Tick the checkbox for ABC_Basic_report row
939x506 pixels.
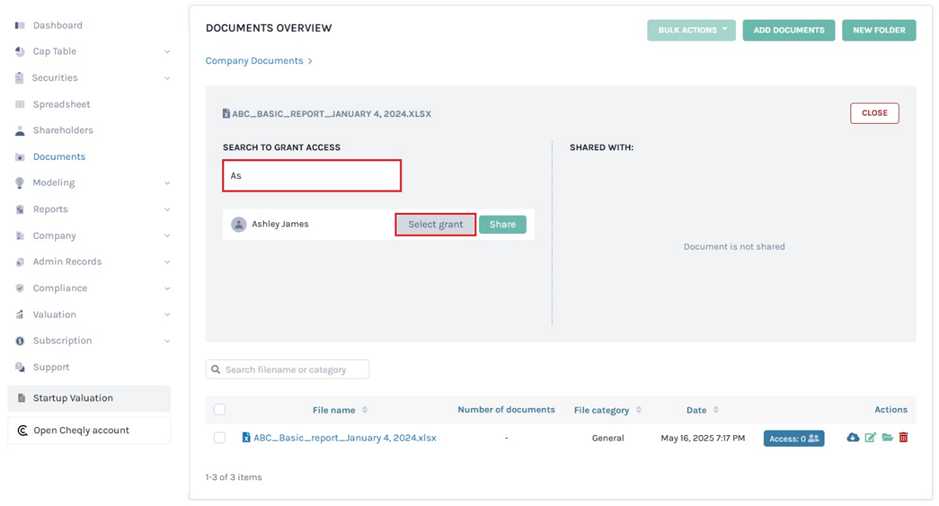[220, 438]
